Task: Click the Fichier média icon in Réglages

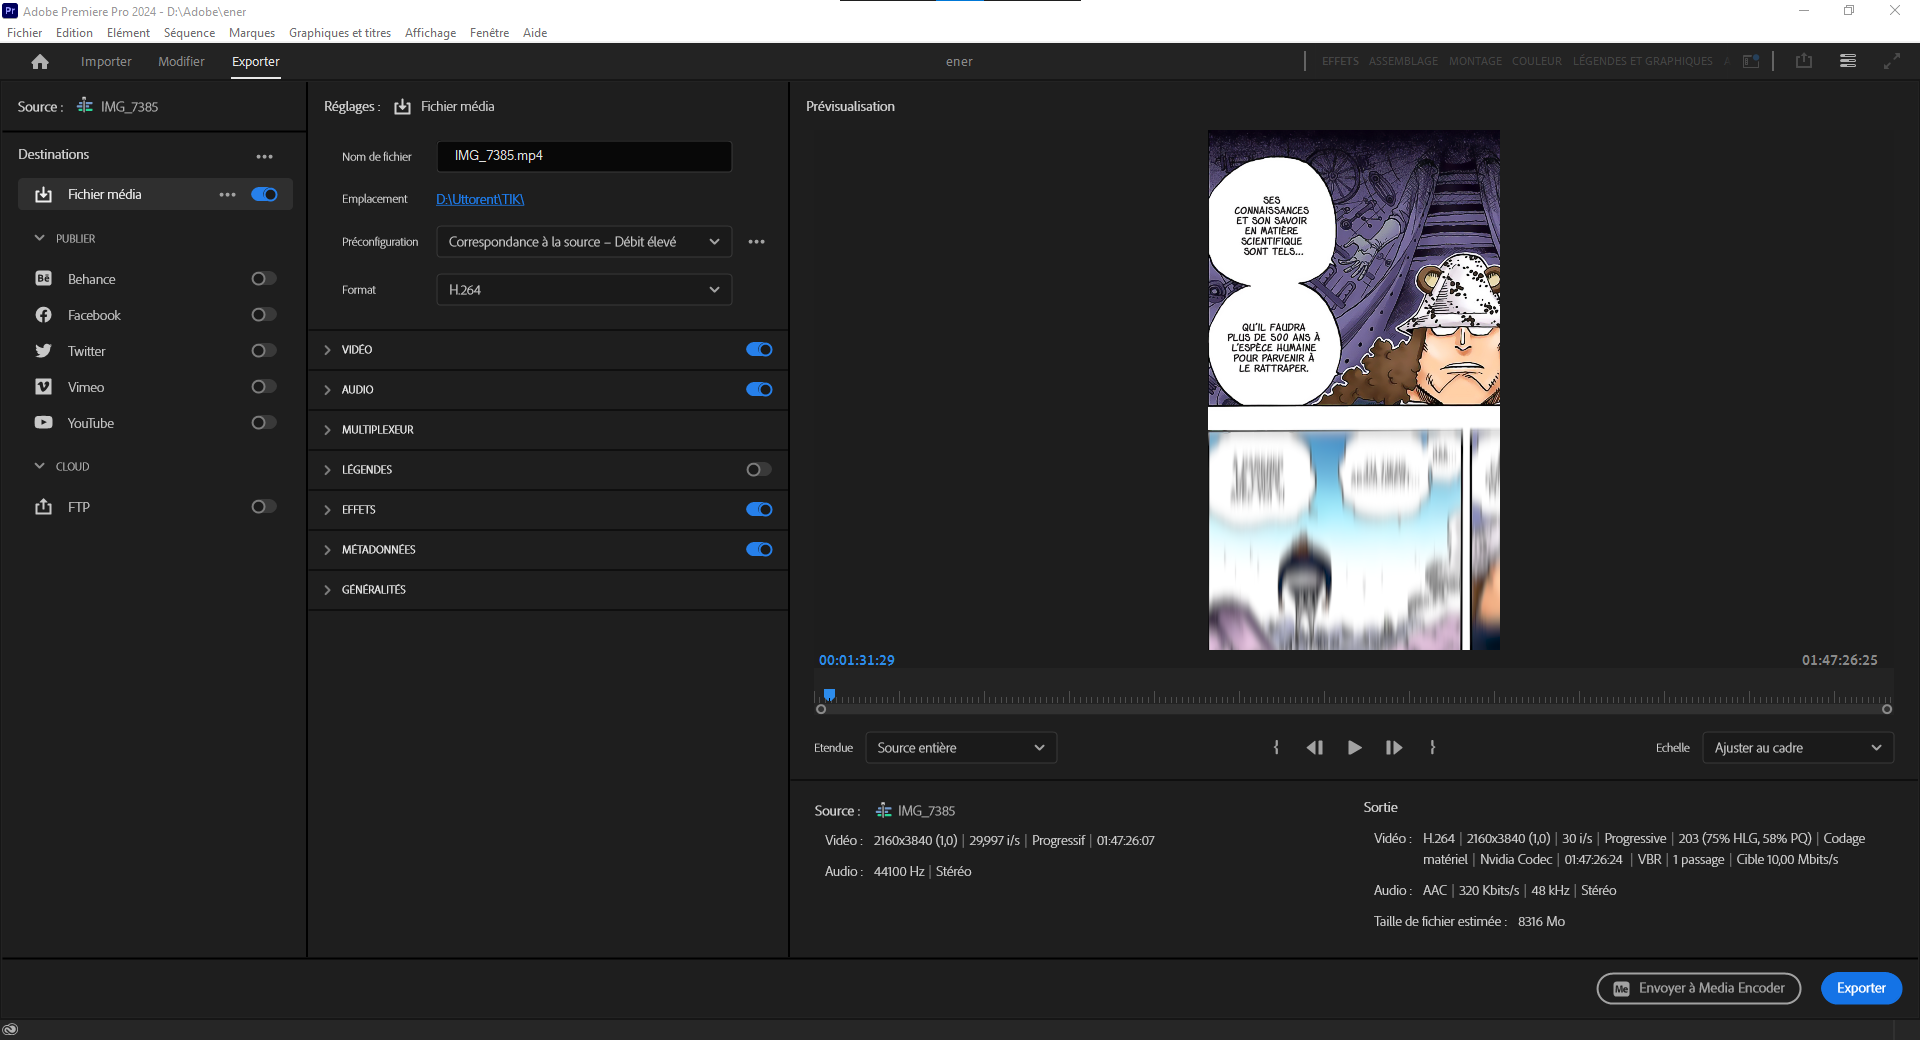Action: (403, 107)
